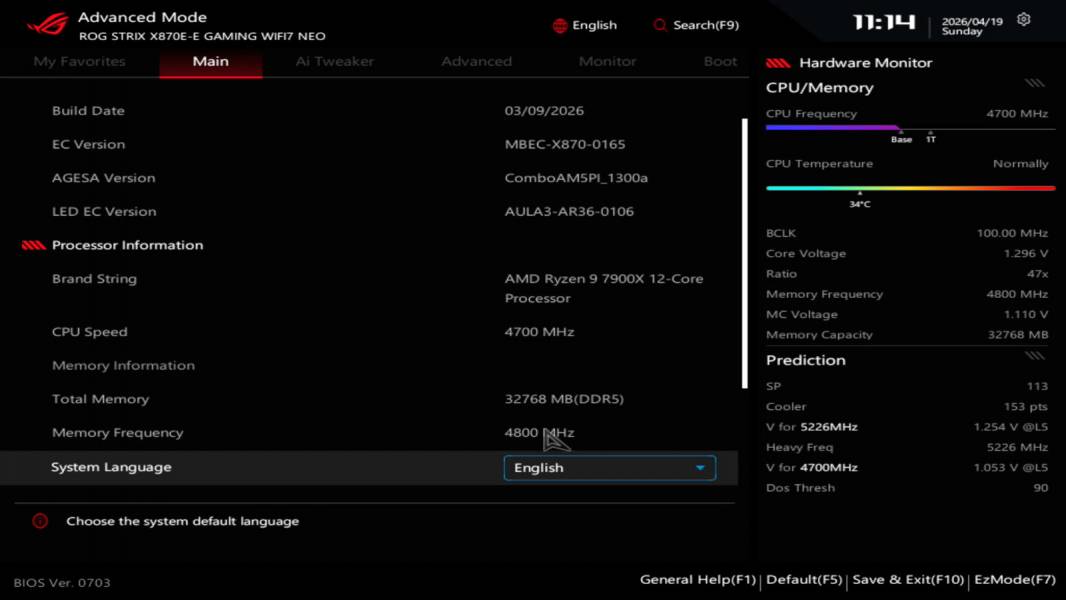Select the System Language row label
1066x600 pixels.
[x=111, y=467]
